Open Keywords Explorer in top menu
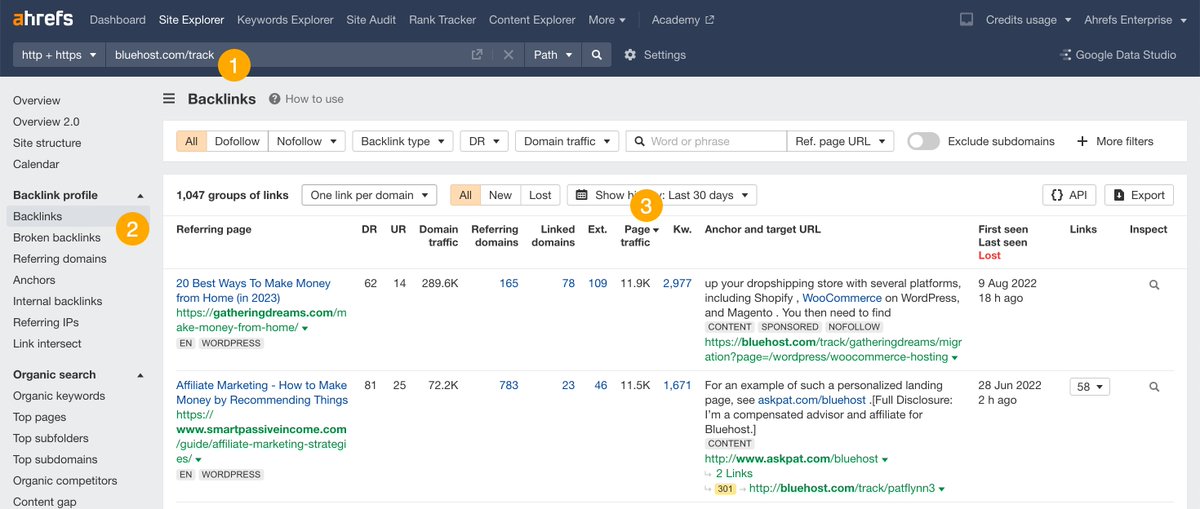Screen dimensions: 1200x509 [285, 20]
